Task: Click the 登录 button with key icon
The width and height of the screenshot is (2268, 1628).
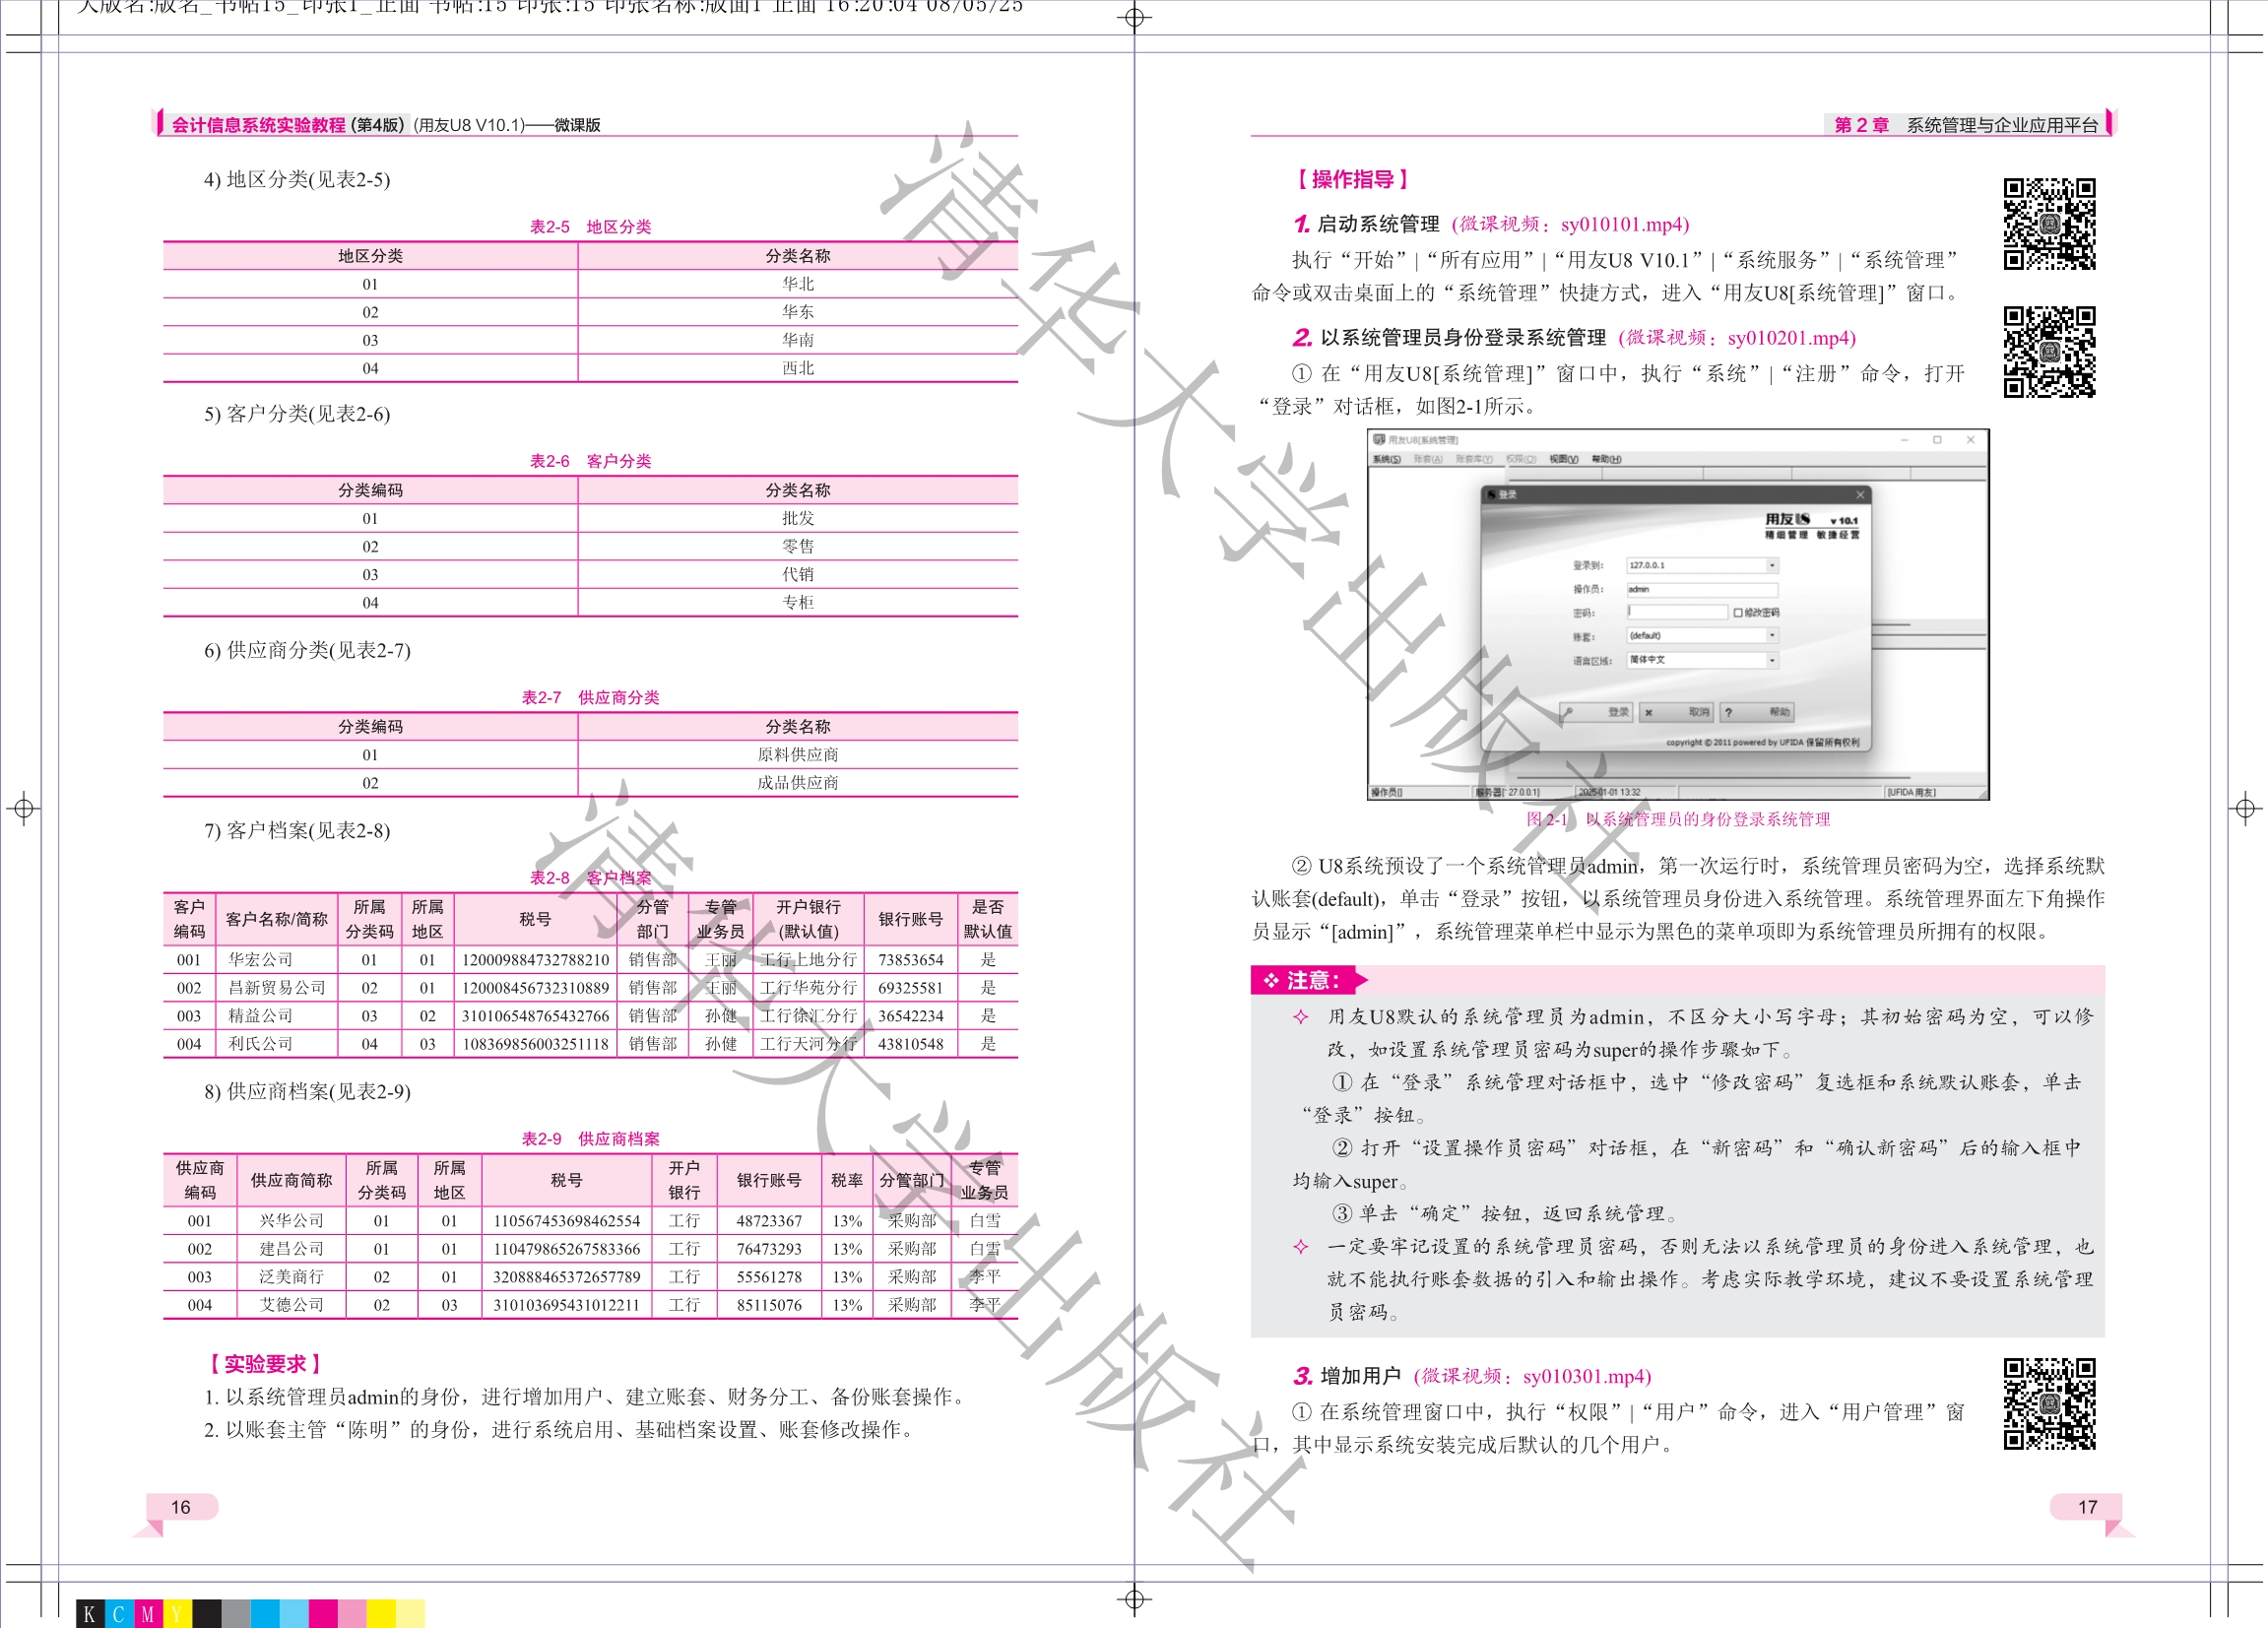Action: point(1597,712)
